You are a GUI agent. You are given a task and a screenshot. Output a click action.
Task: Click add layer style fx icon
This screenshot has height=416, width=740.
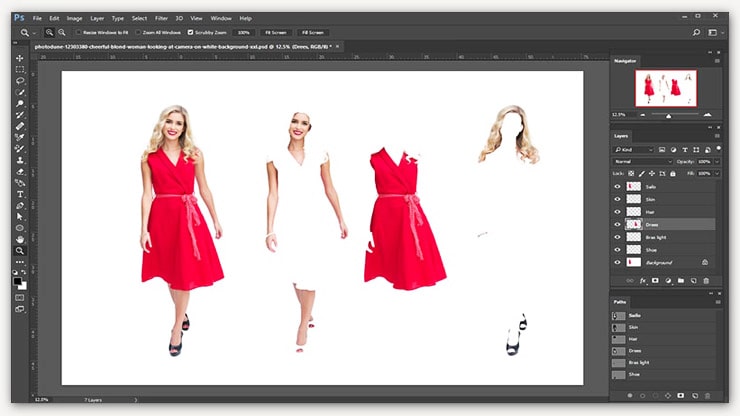pyautogui.click(x=641, y=281)
